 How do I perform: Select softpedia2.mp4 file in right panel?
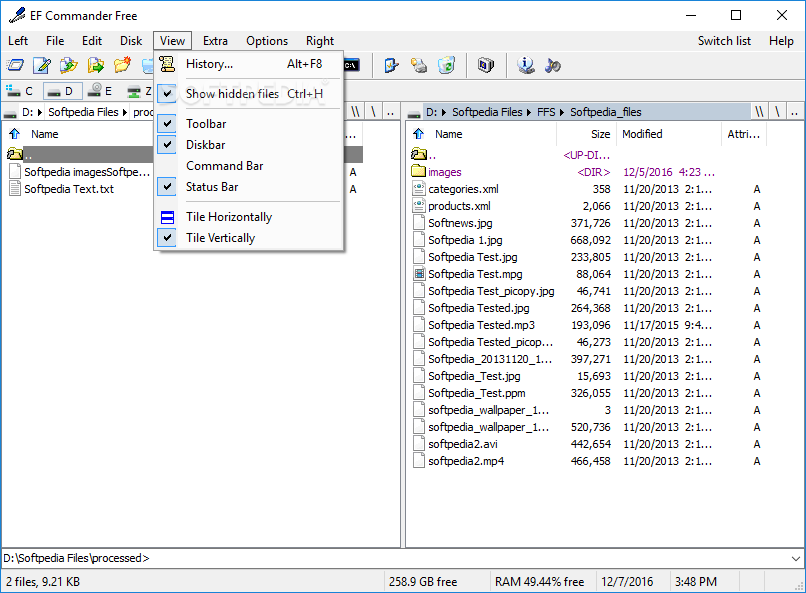466,461
